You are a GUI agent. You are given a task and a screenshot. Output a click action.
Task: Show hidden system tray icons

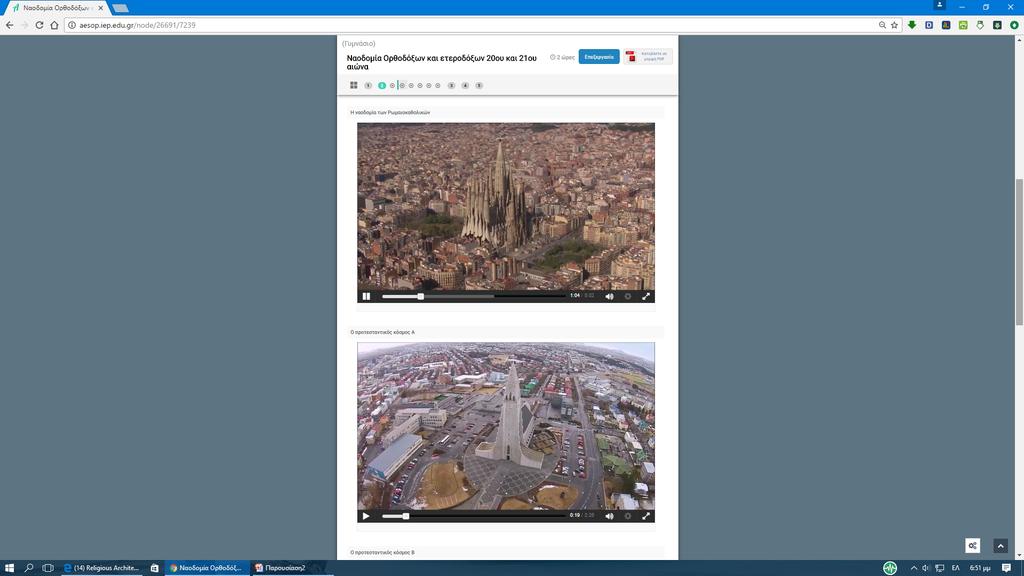(x=914, y=568)
